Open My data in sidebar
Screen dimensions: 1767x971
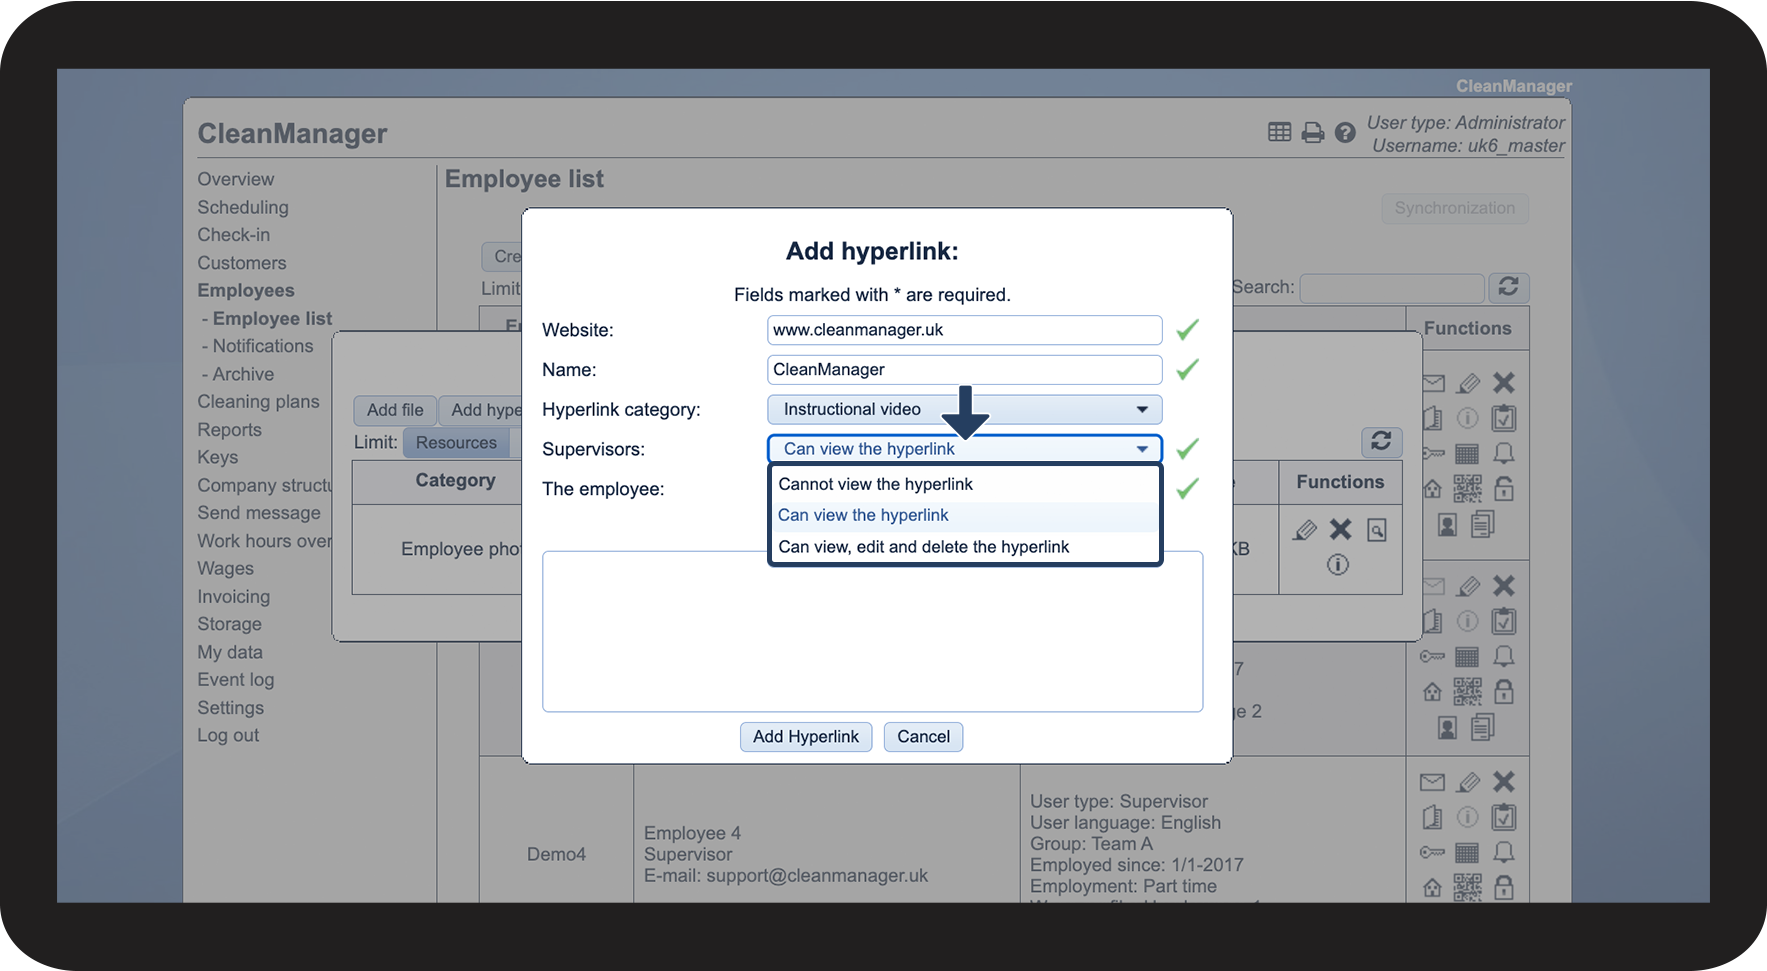click(x=230, y=652)
